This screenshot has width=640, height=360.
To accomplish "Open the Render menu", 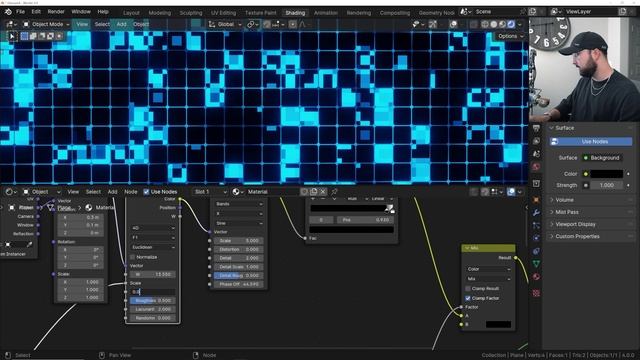I will [56, 12].
